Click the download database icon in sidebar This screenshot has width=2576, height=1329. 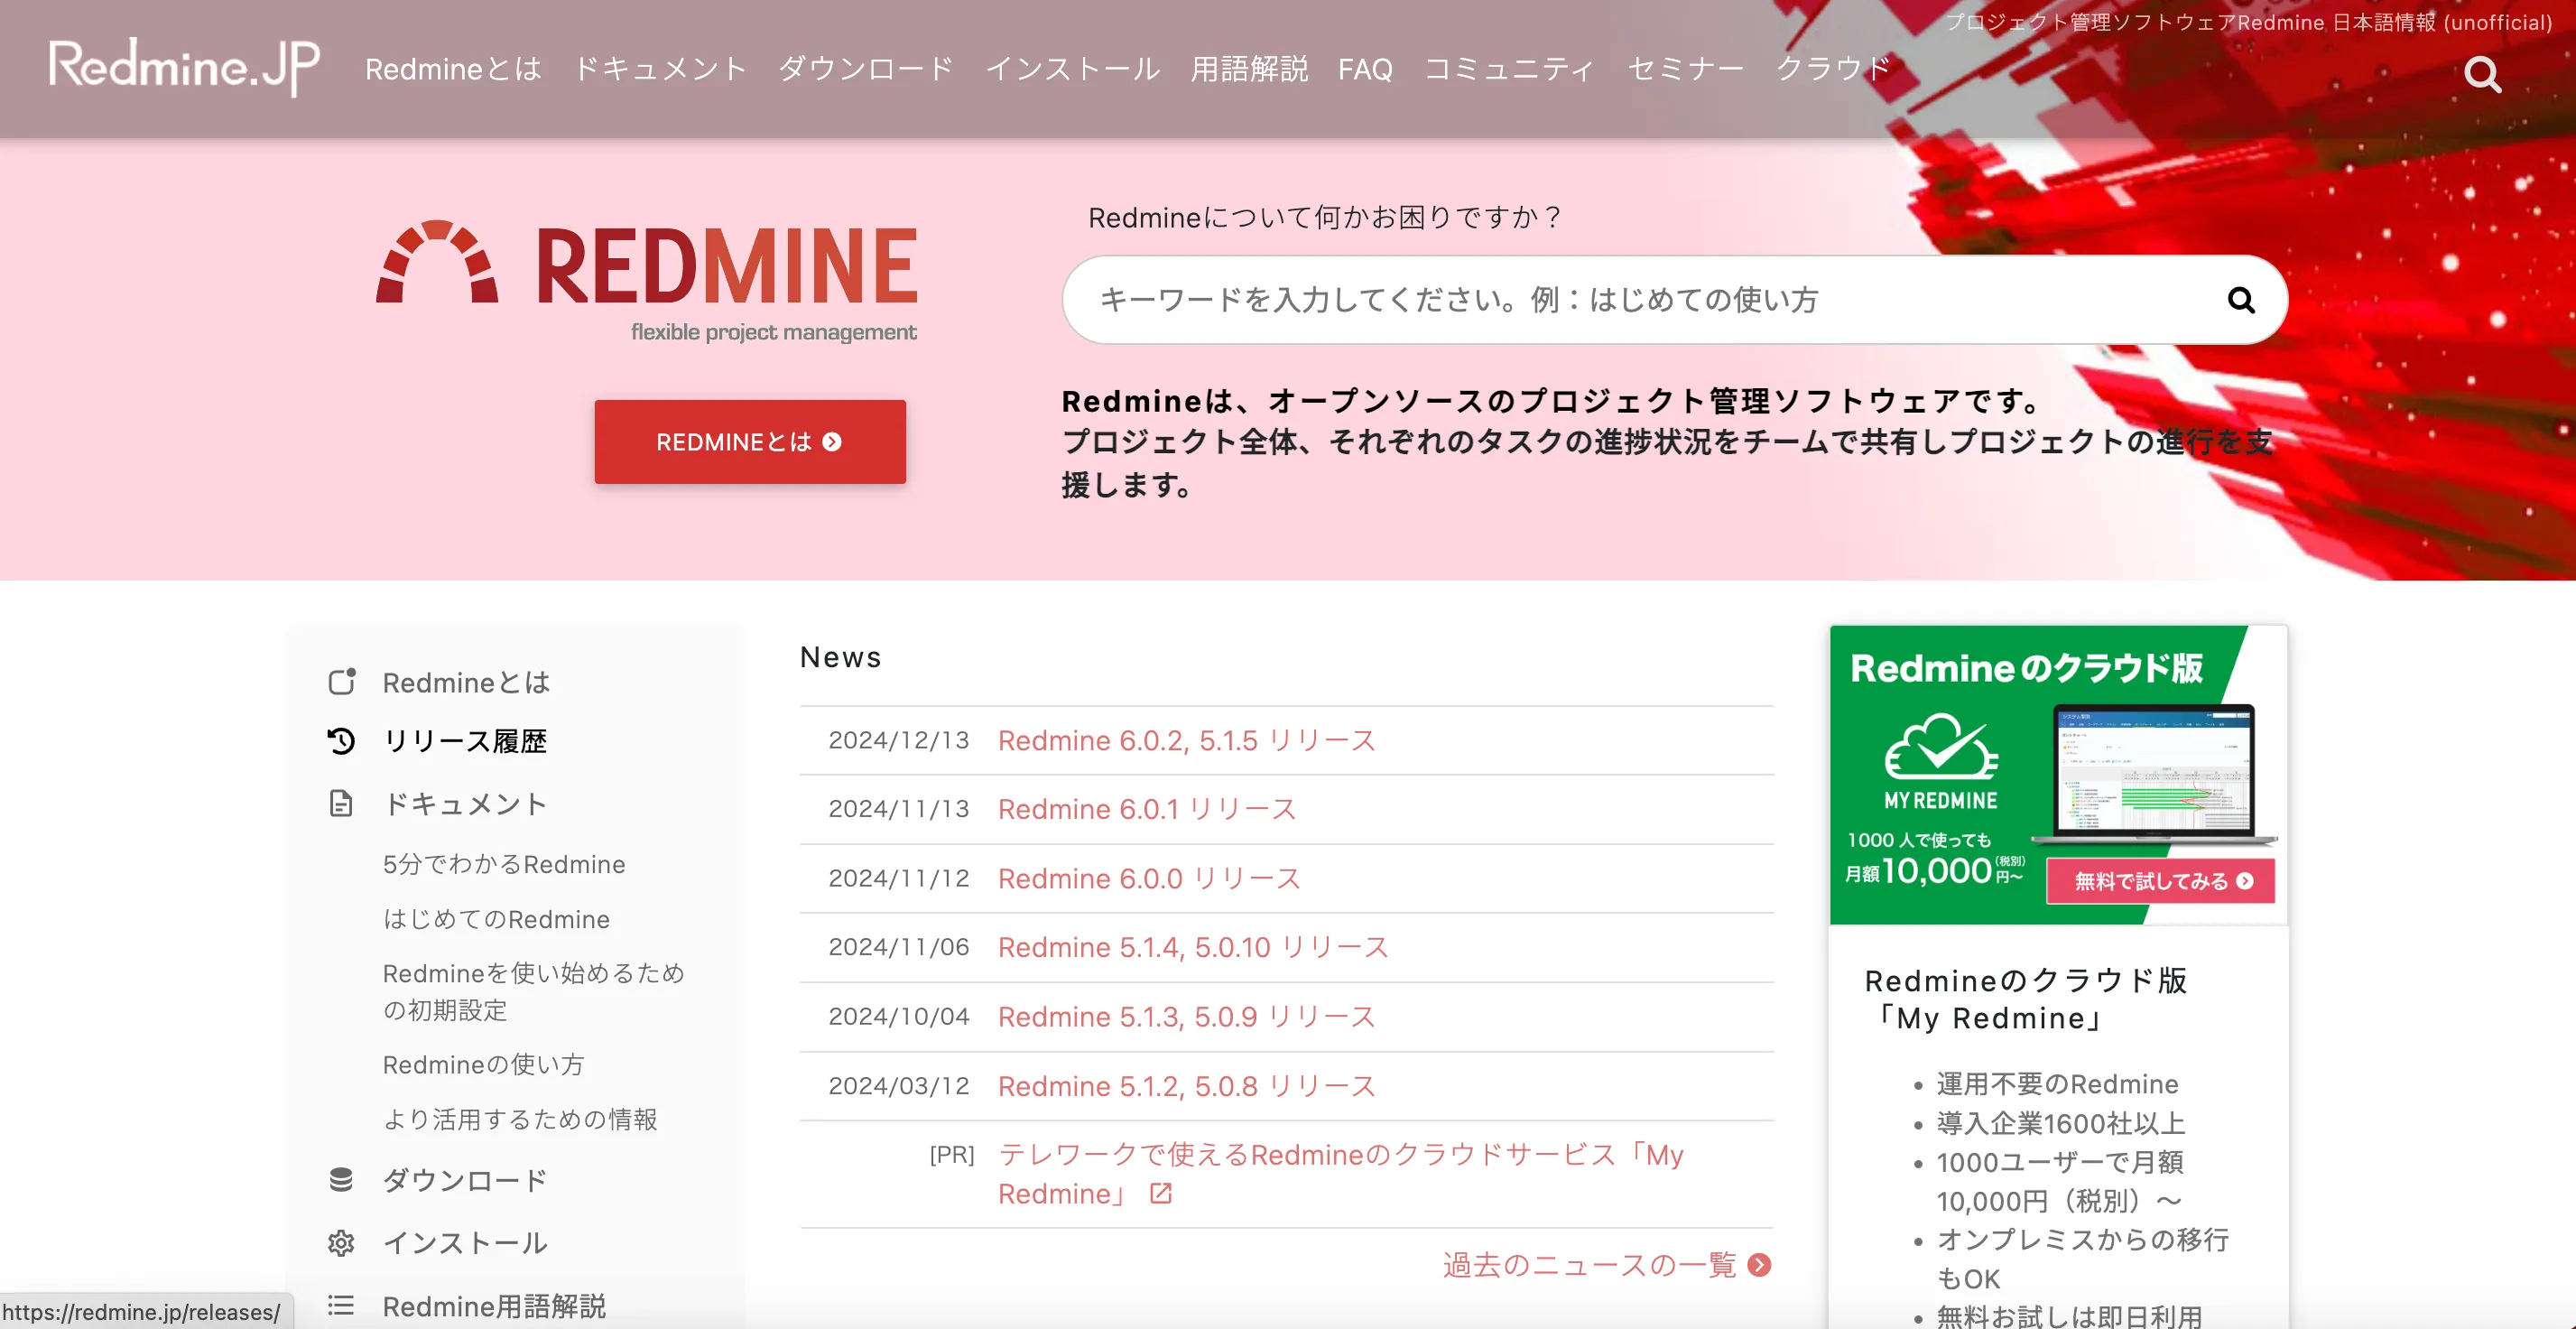[x=341, y=1180]
